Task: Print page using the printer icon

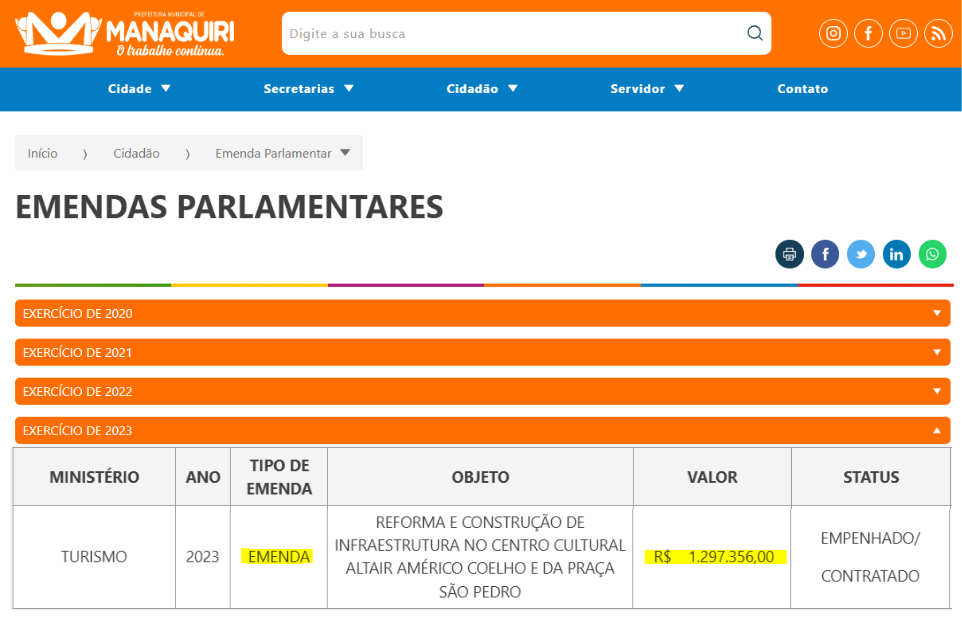Action: tap(789, 254)
